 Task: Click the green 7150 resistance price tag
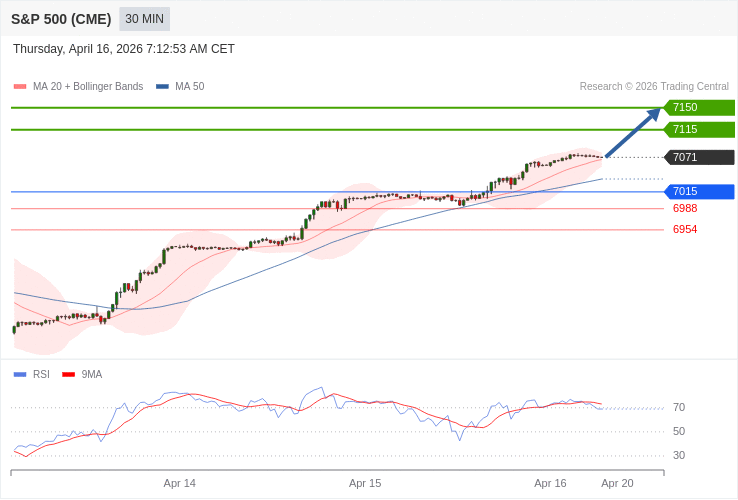coord(699,108)
